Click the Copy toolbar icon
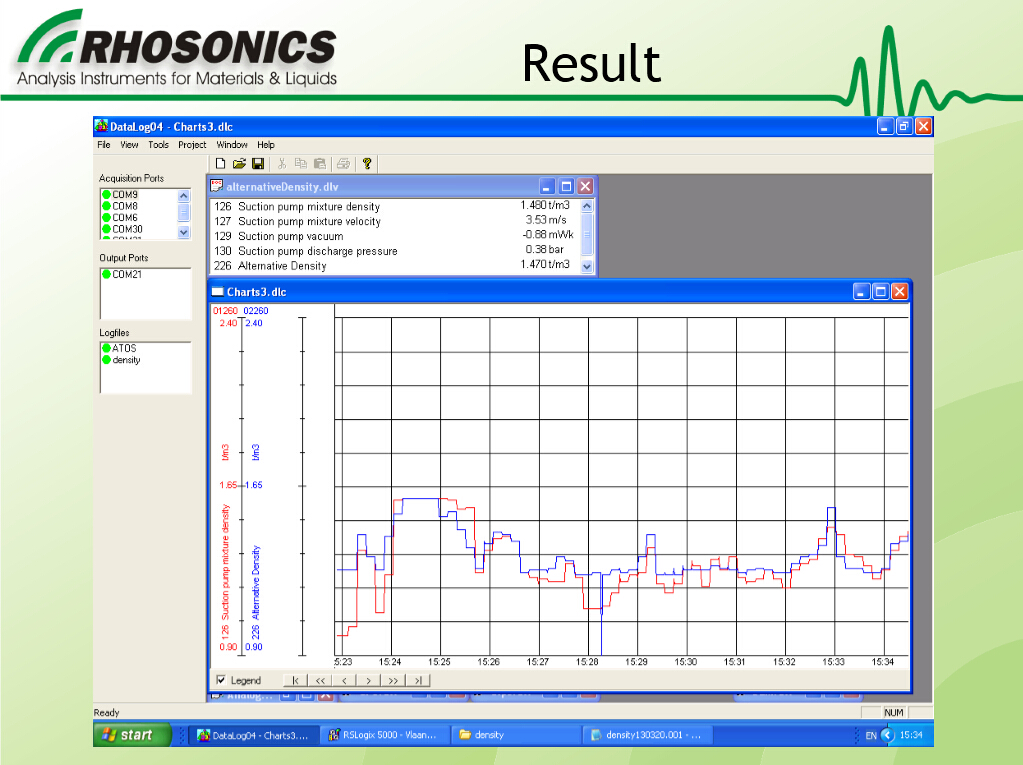The image size is (1023, 765). 300,164
